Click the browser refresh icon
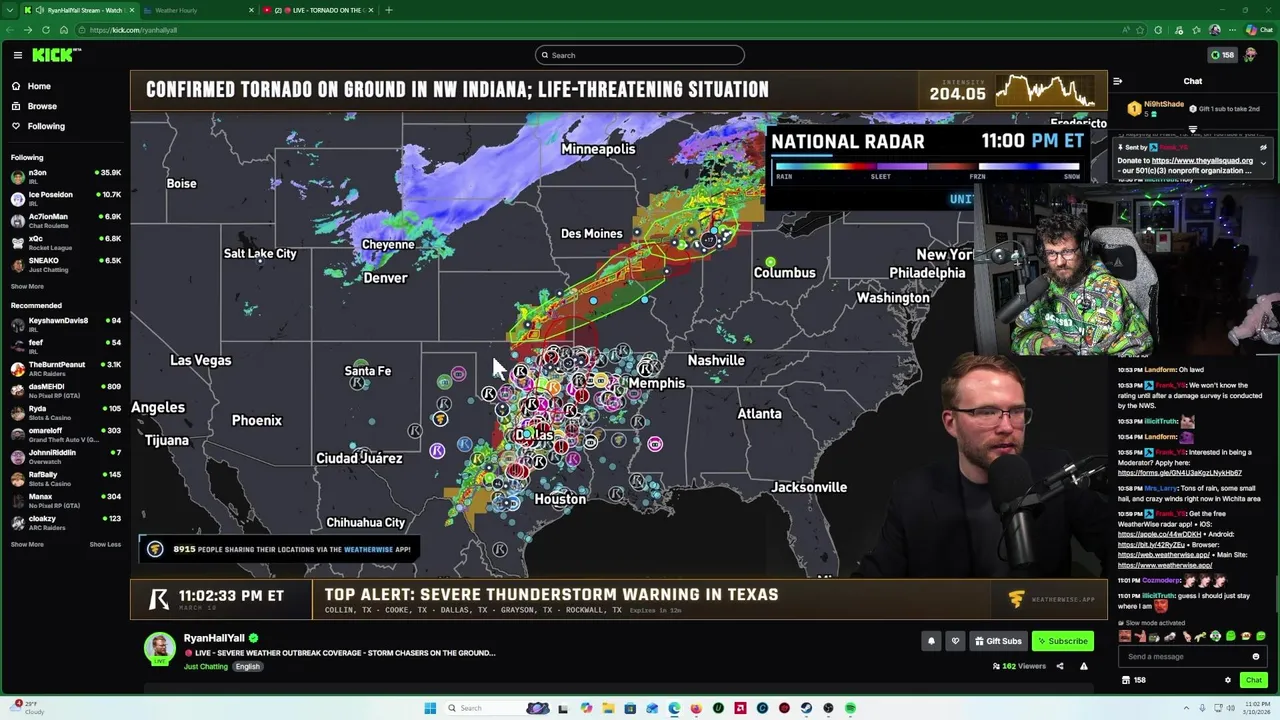The width and height of the screenshot is (1280, 720). coord(45,30)
